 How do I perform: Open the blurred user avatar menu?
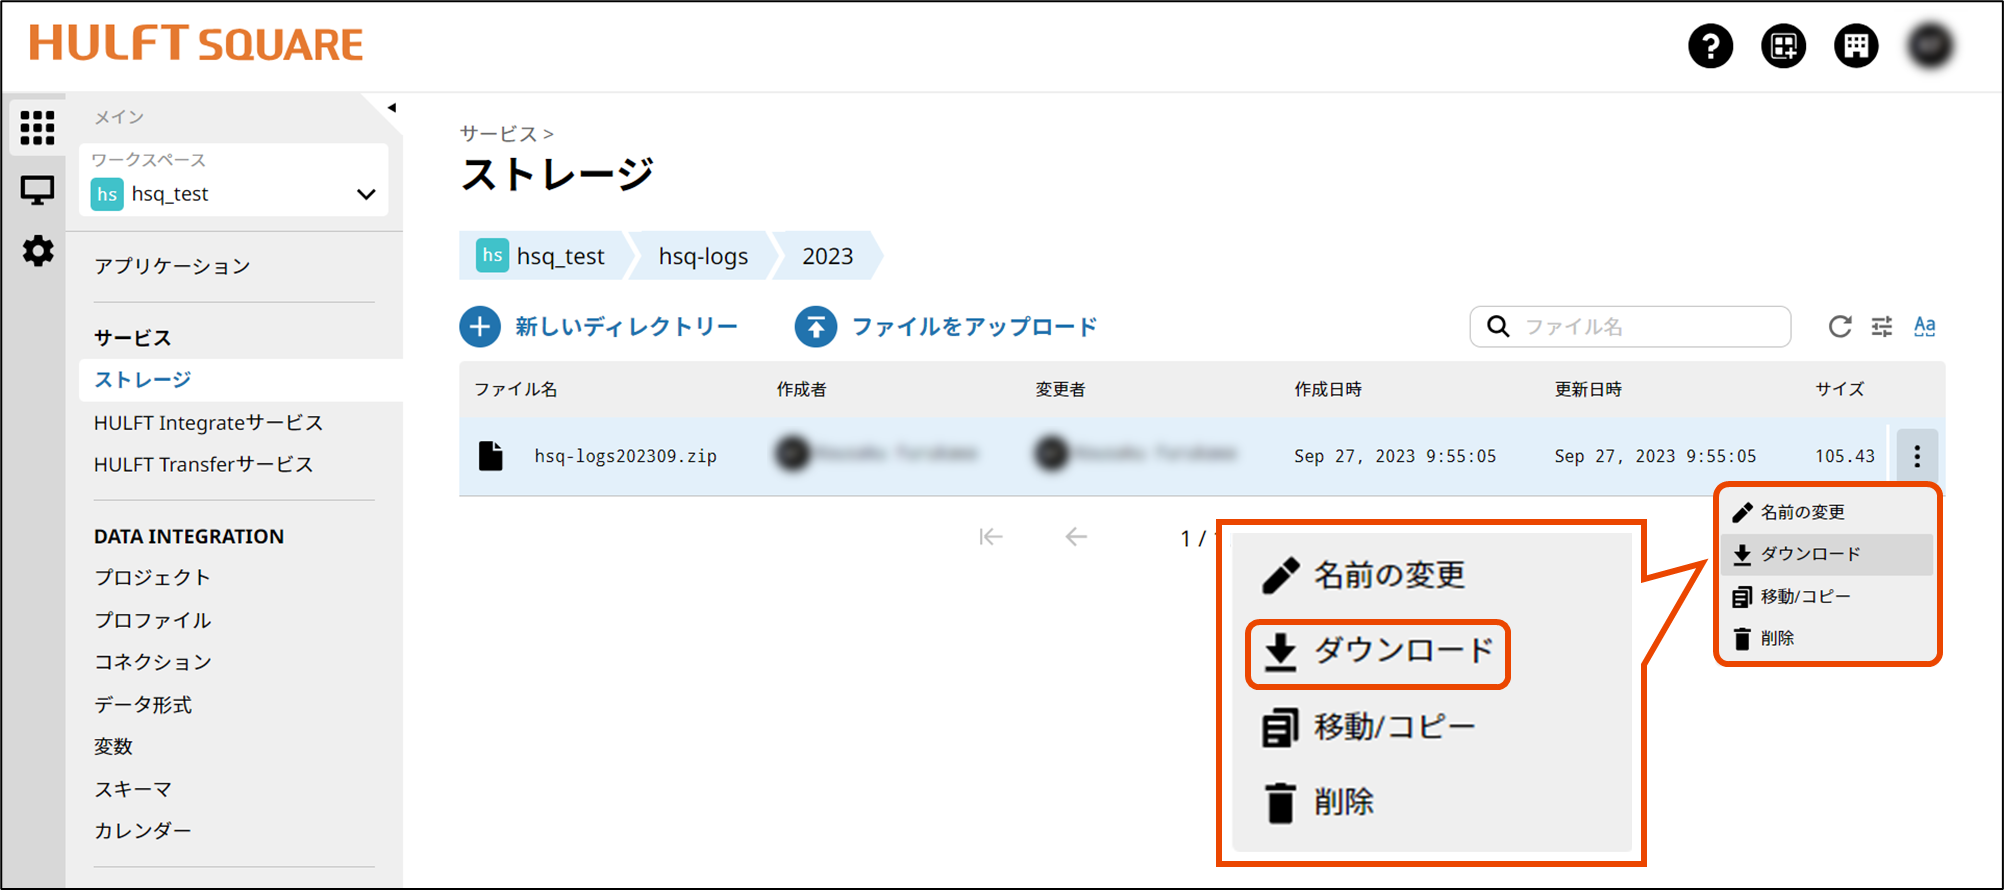pyautogui.click(x=1930, y=46)
